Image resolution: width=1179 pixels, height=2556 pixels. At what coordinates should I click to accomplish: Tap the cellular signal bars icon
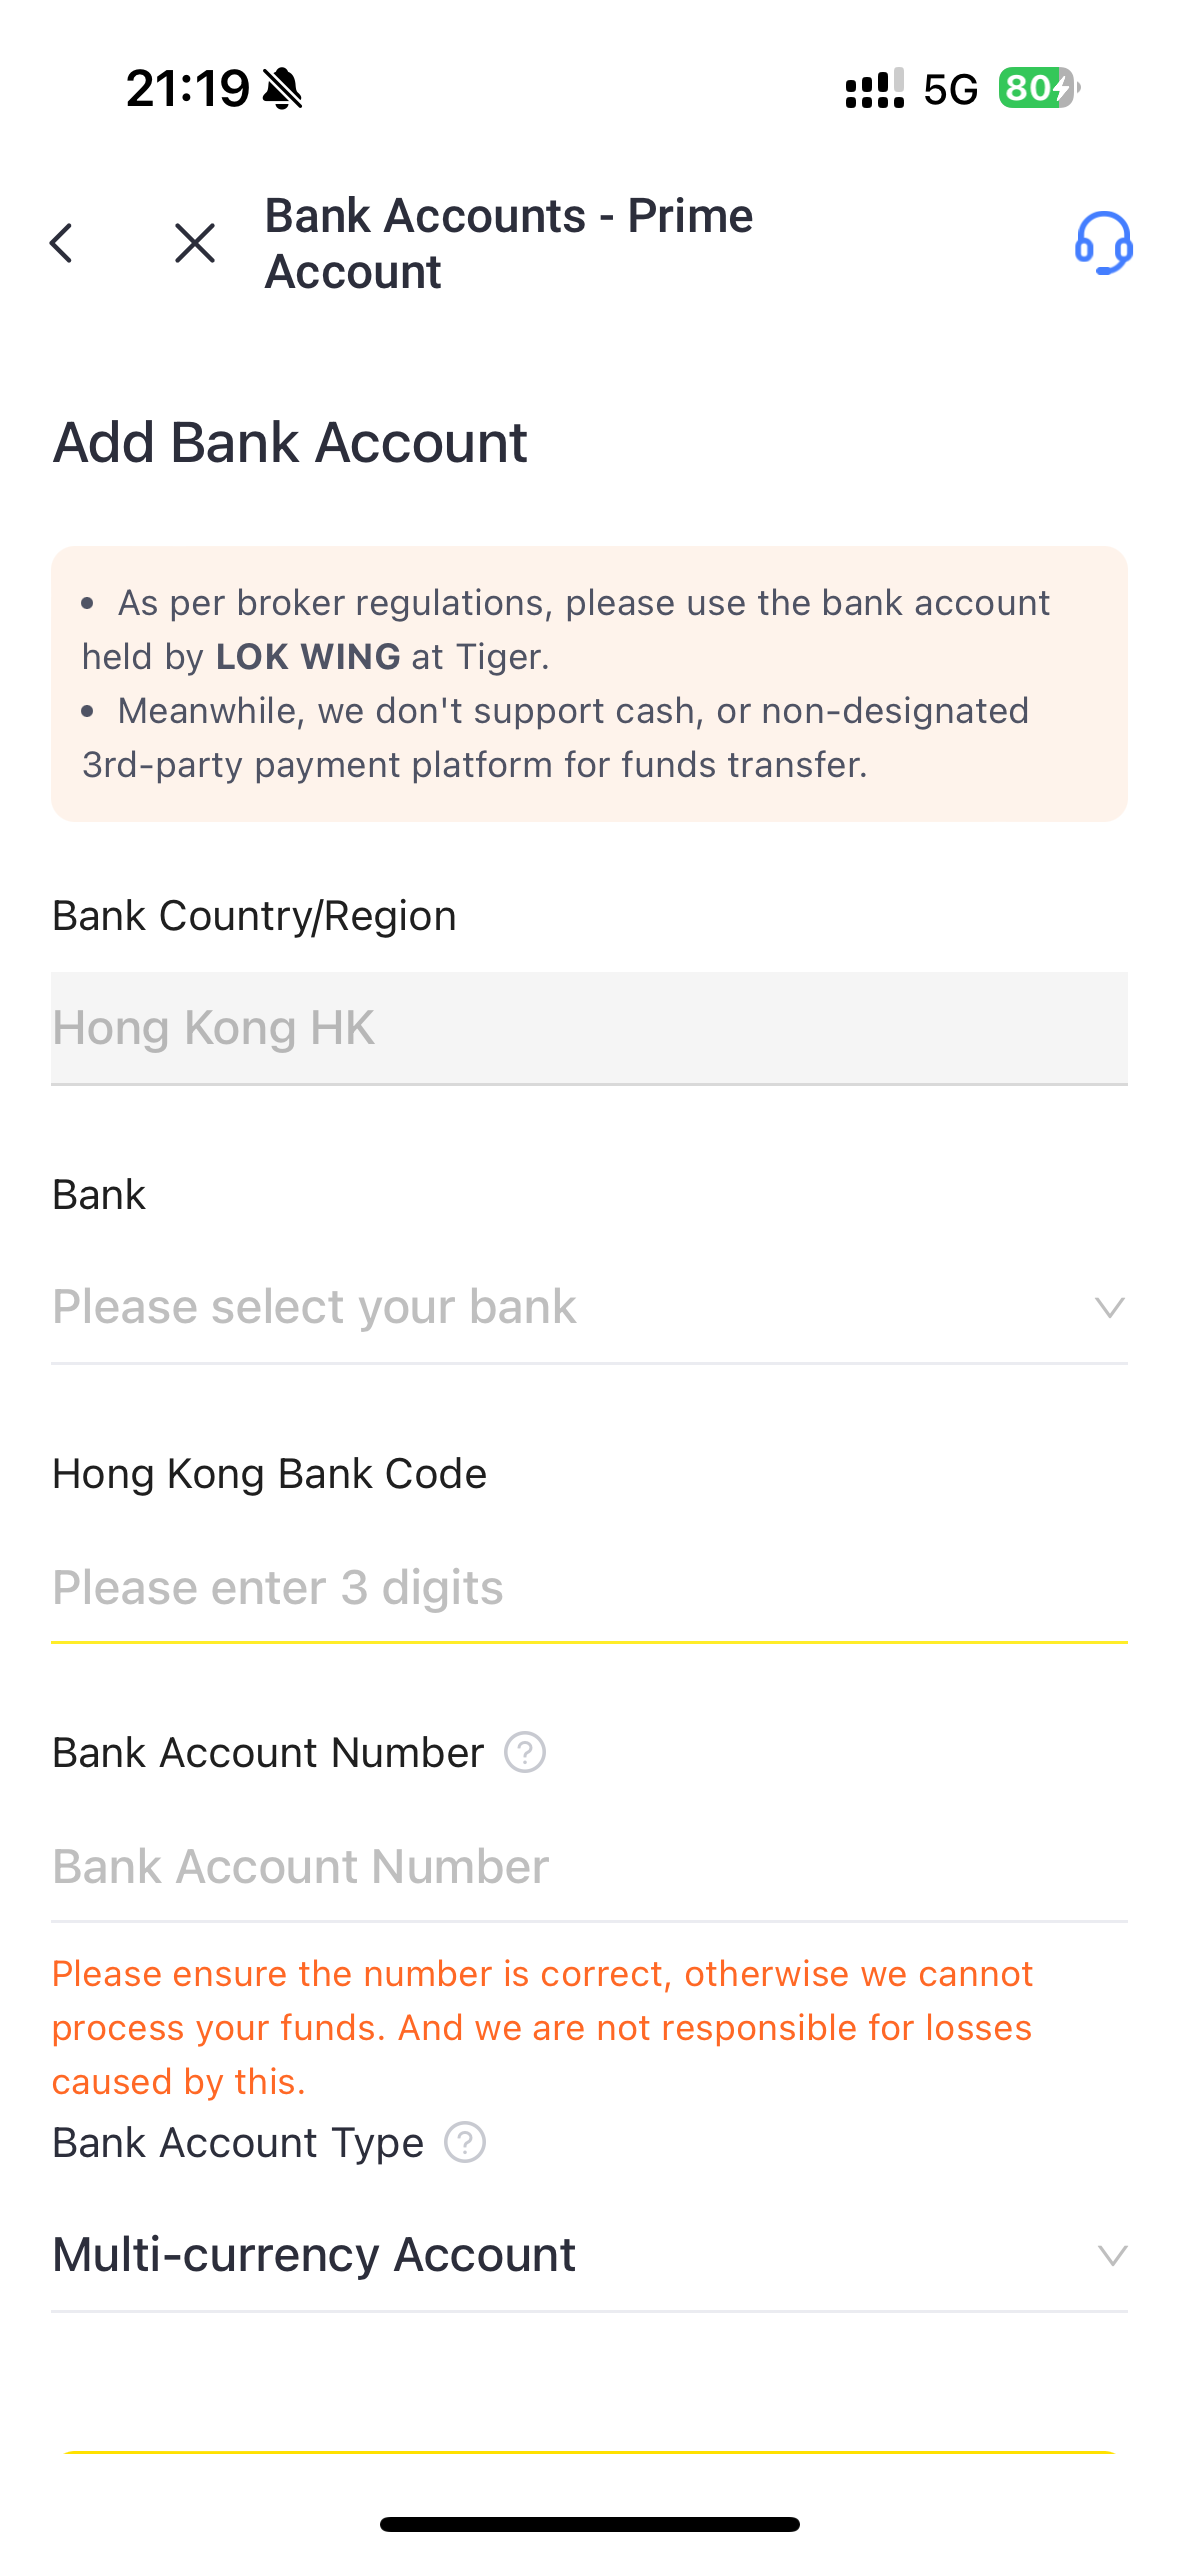coord(875,88)
